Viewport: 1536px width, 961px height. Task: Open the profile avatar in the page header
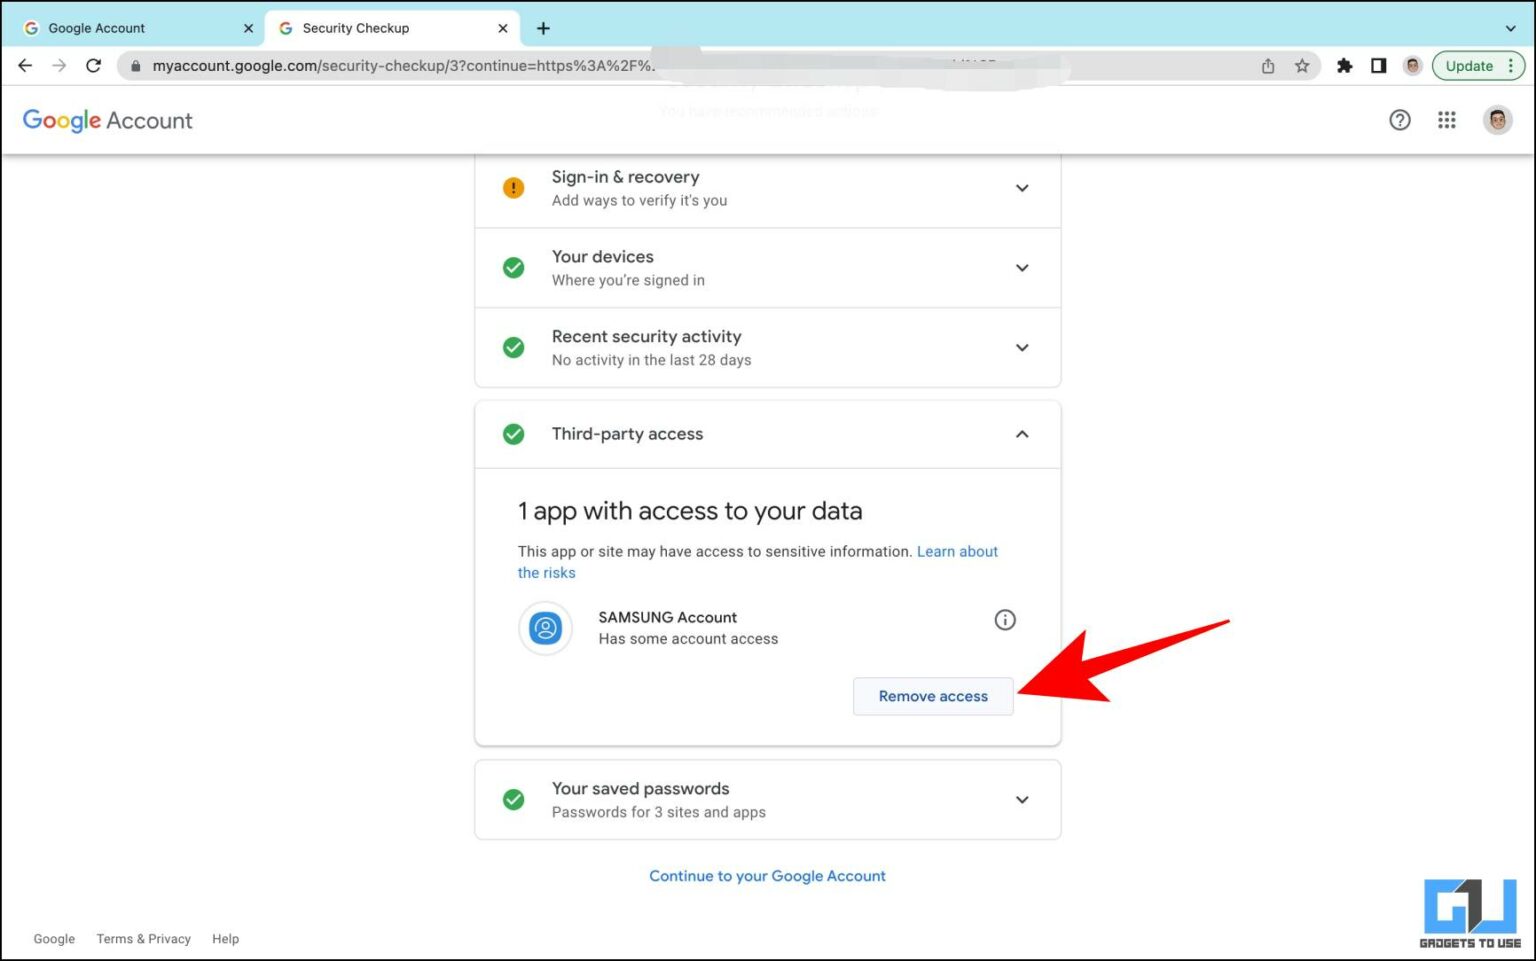tap(1497, 120)
